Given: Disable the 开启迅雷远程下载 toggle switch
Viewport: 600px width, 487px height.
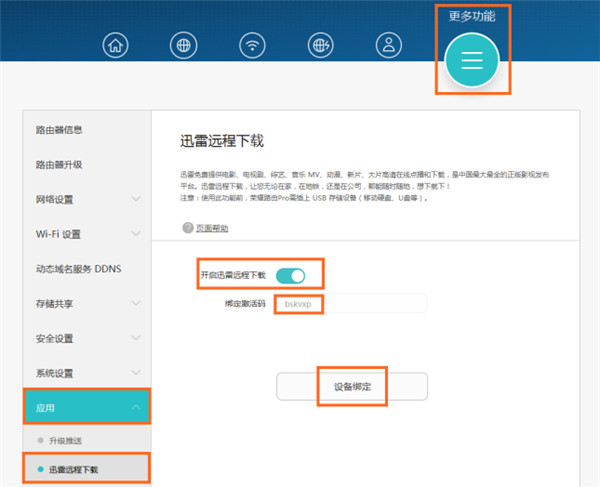Looking at the screenshot, I should point(290,275).
